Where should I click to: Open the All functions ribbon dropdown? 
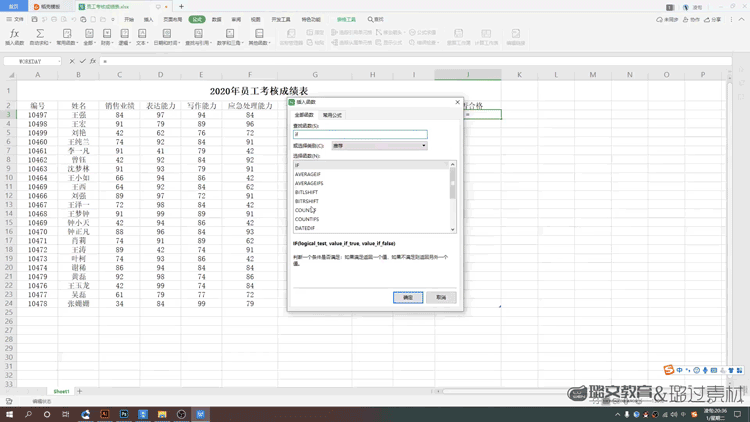tap(89, 36)
